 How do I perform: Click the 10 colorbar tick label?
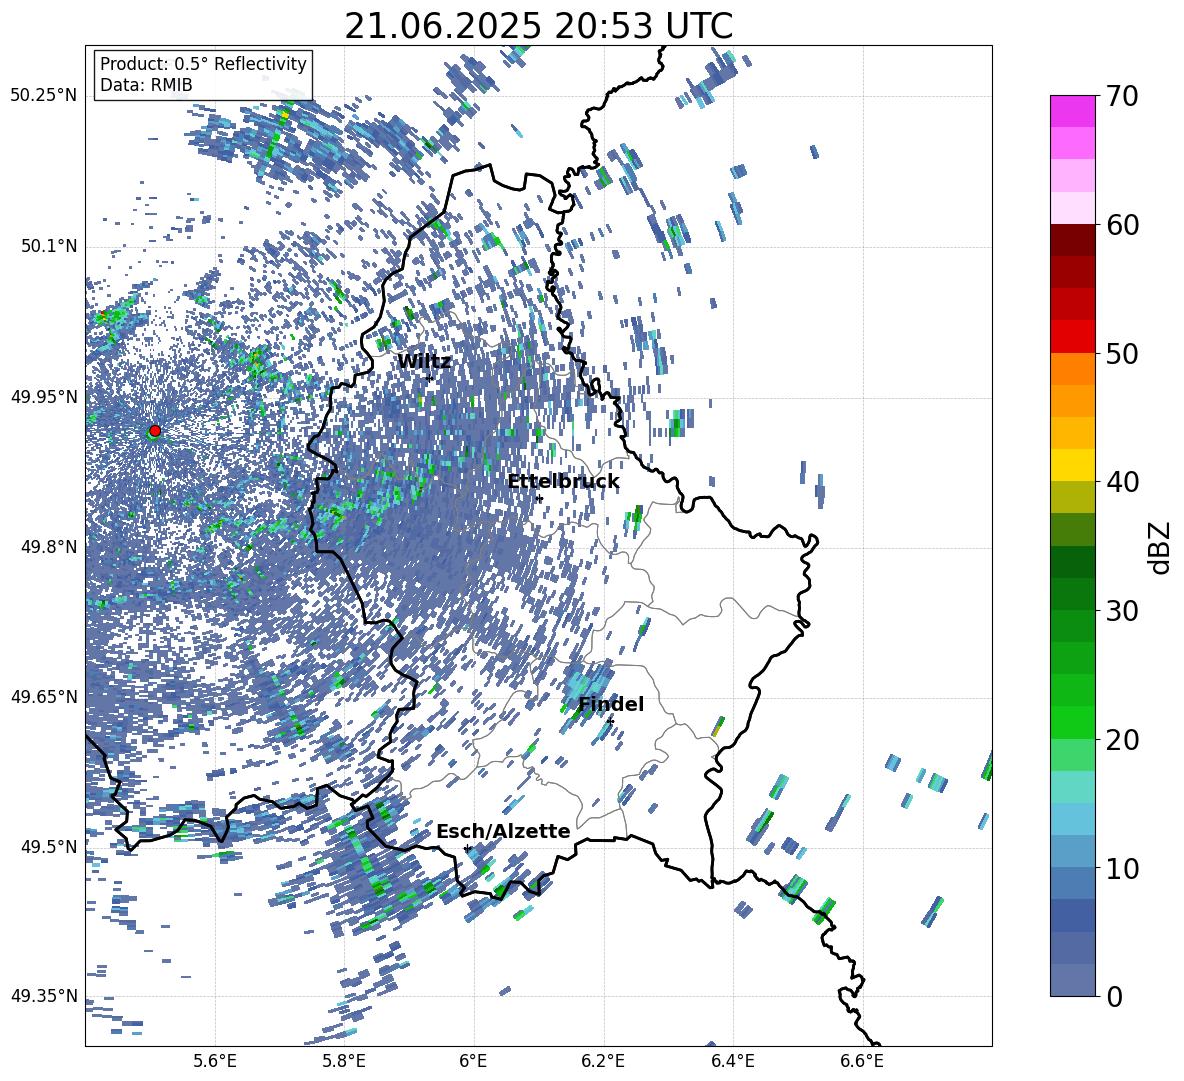pyautogui.click(x=1122, y=868)
